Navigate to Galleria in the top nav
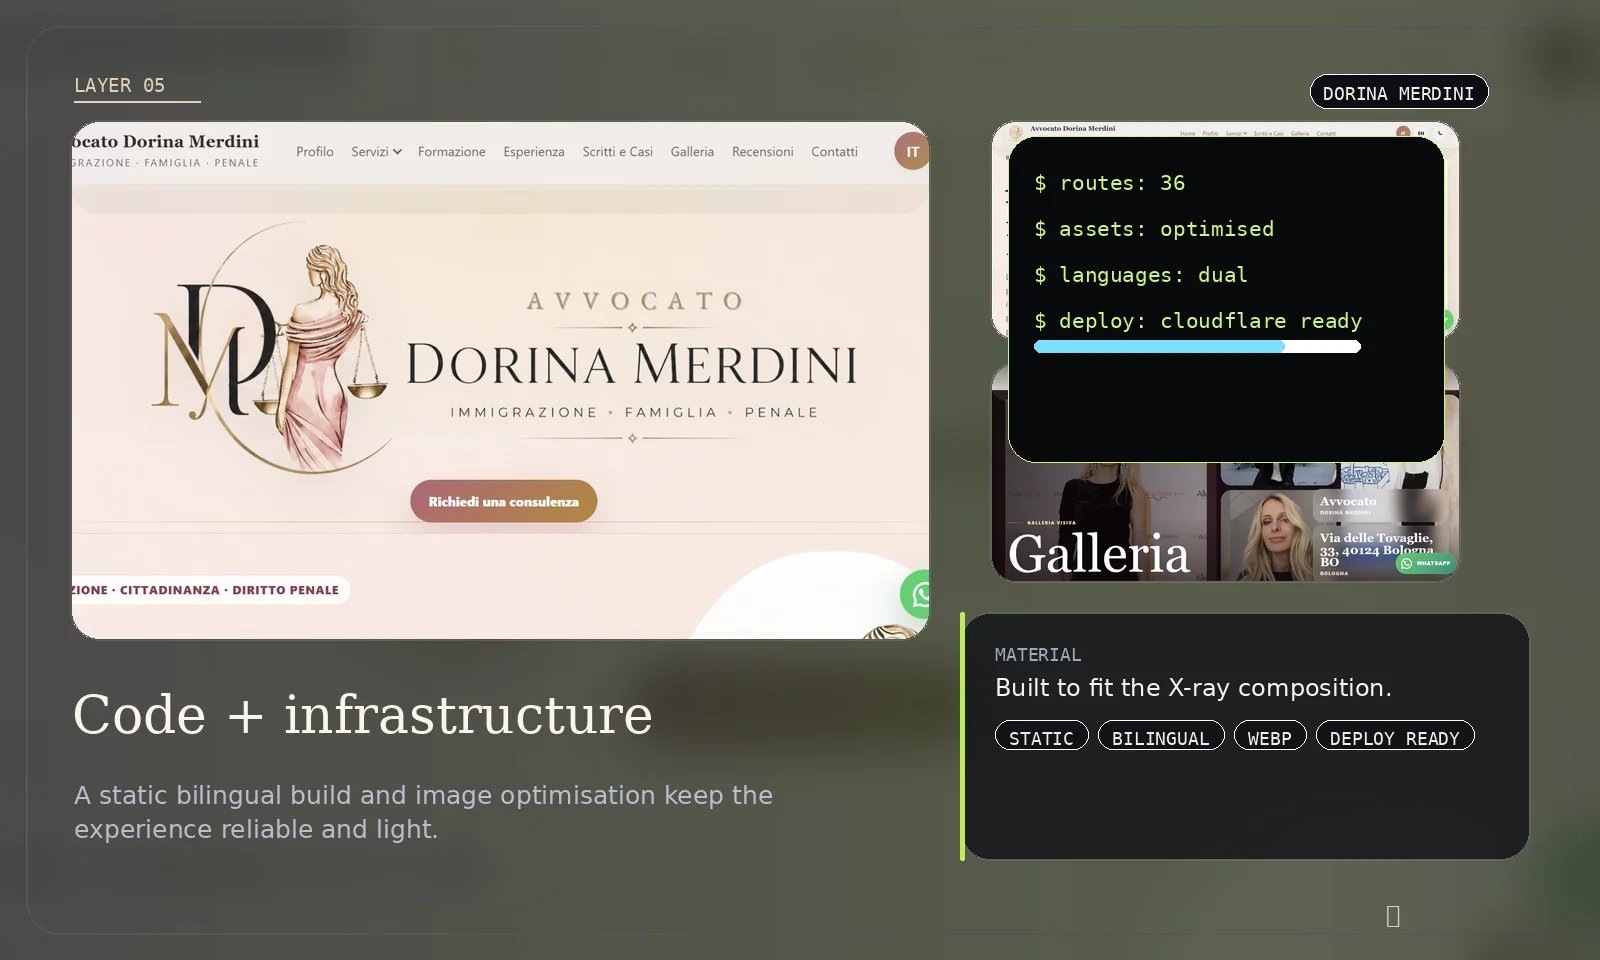The height and width of the screenshot is (960, 1600). pyautogui.click(x=692, y=152)
